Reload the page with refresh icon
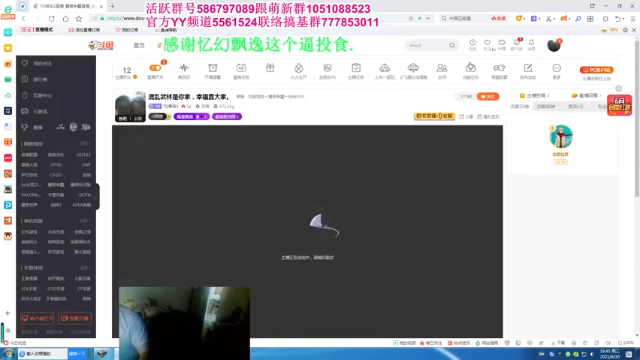This screenshot has width=640, height=360. 51,19
